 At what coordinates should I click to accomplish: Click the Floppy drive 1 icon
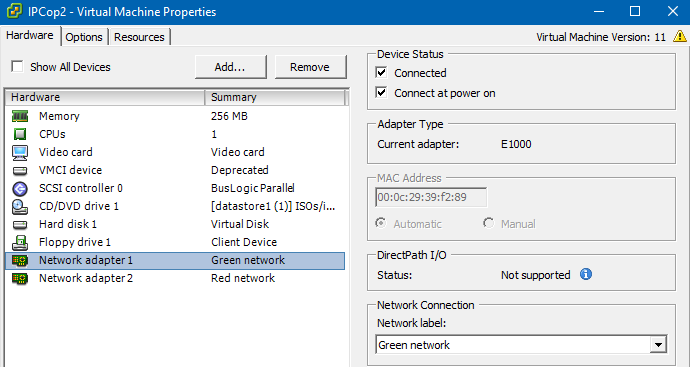tap(20, 242)
